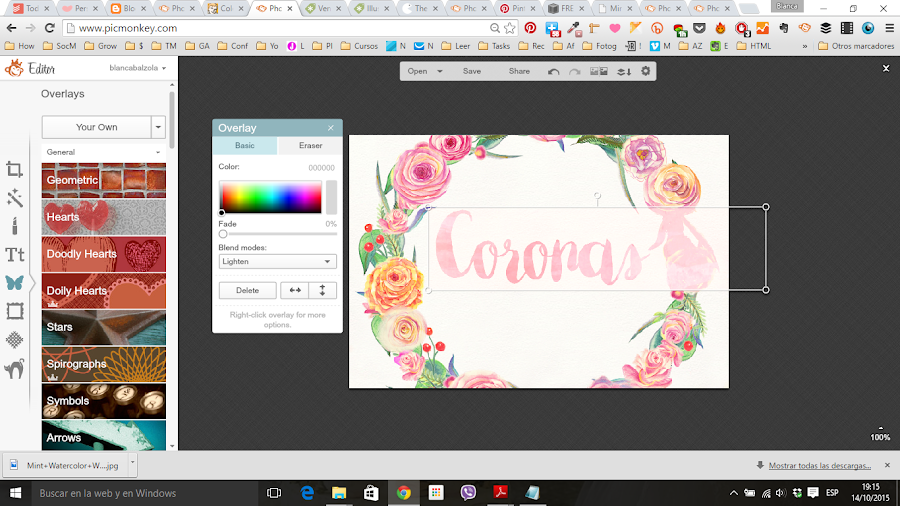The image size is (900, 506).
Task: Delete the selected overlay
Action: (x=247, y=290)
